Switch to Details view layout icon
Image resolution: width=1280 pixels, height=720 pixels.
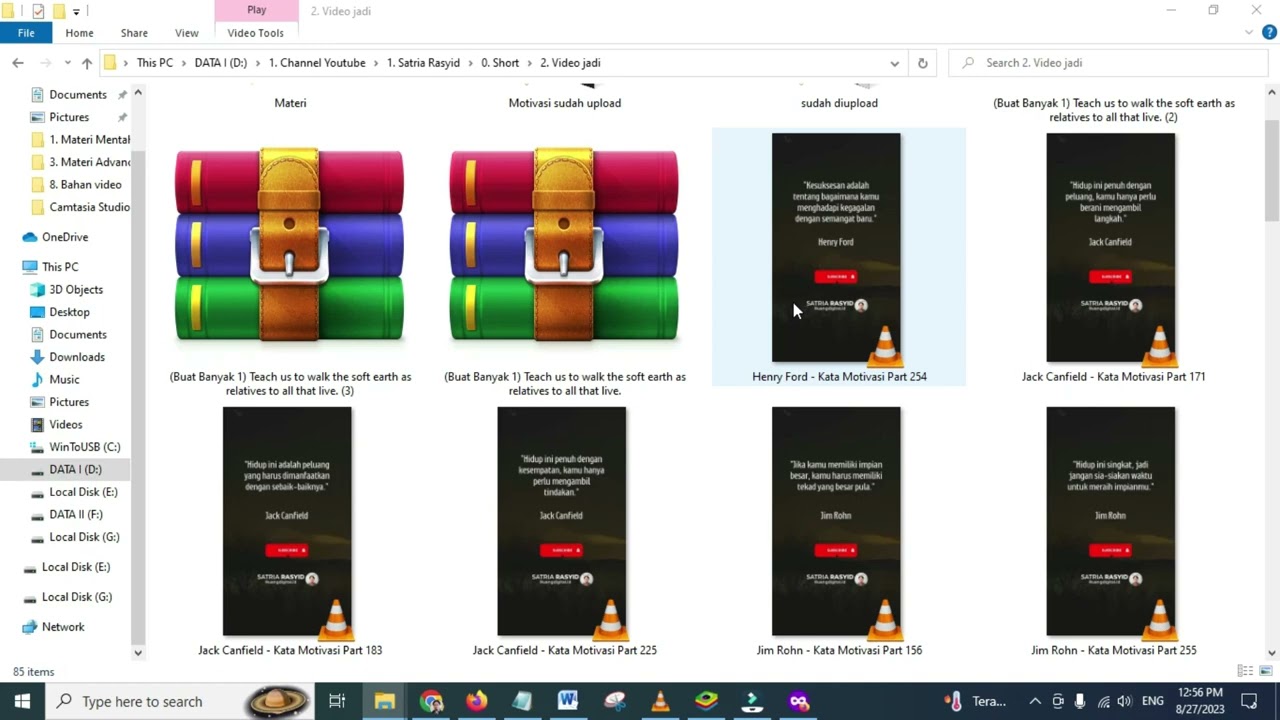pyautogui.click(x=1245, y=671)
